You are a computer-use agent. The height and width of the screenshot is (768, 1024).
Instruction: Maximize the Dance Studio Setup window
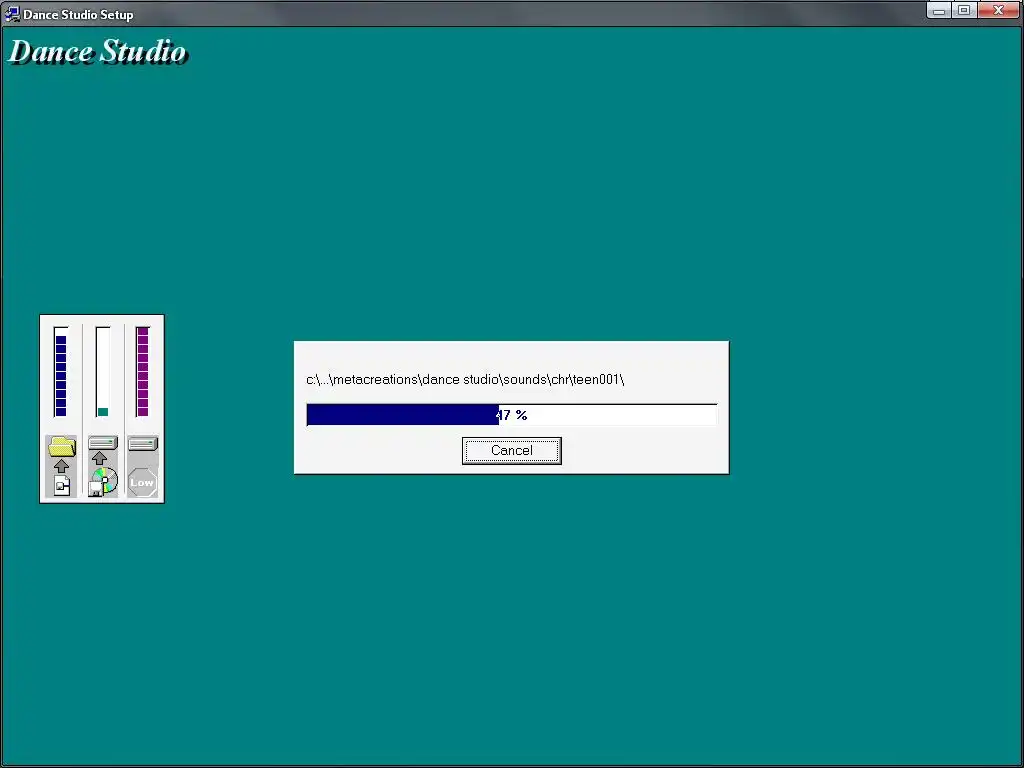coord(964,10)
